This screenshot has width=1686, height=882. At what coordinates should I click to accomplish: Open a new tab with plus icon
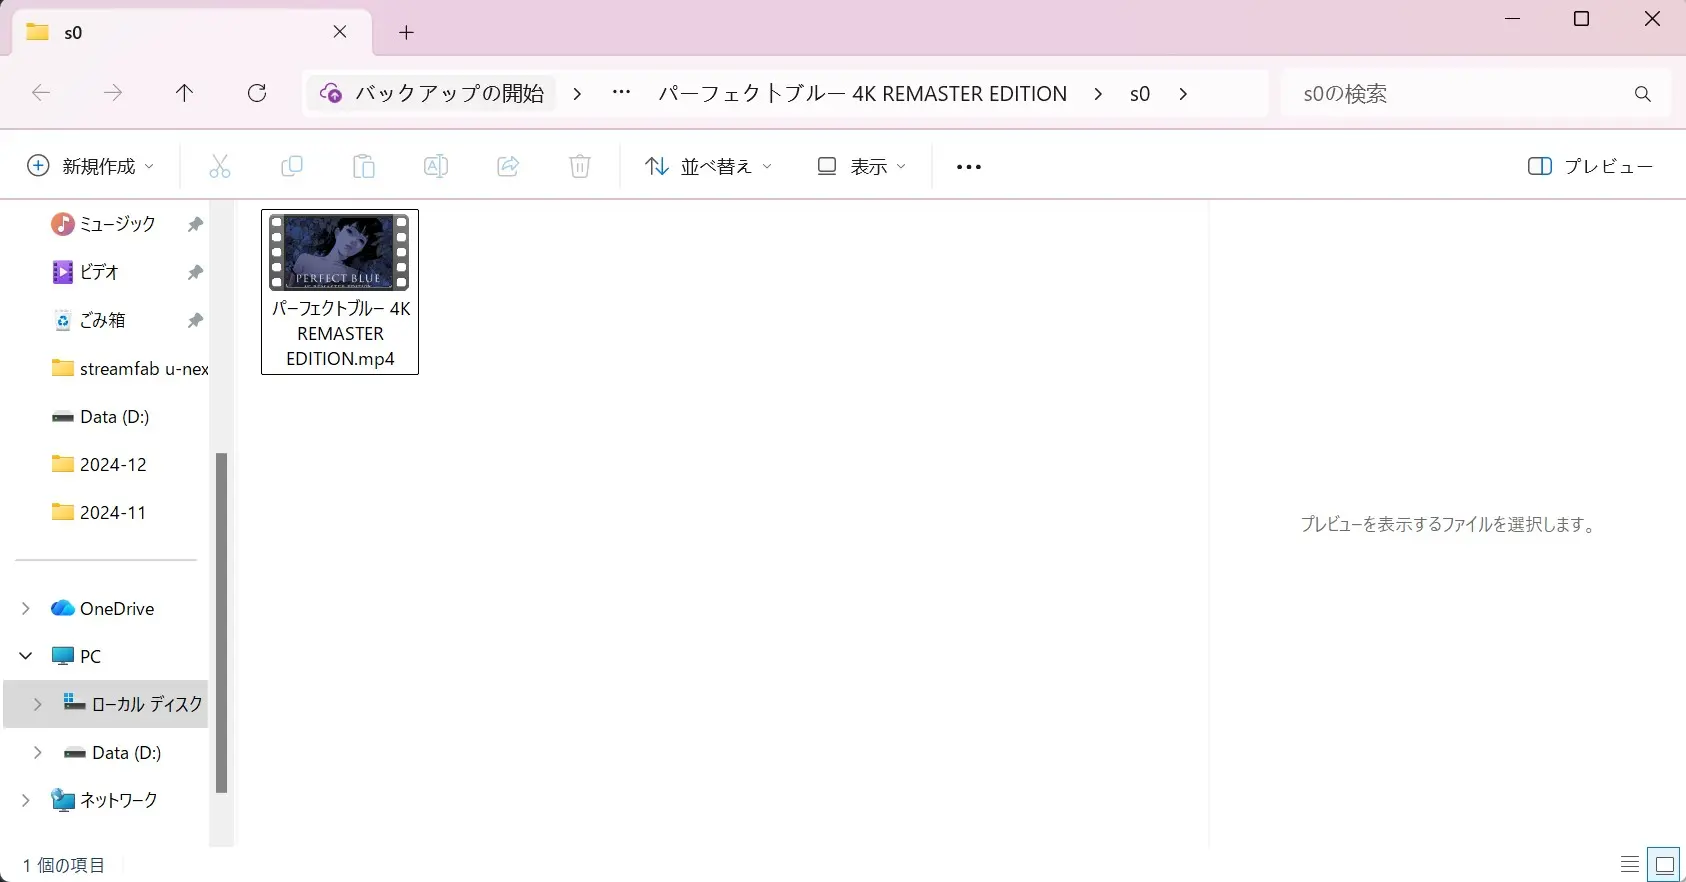(406, 32)
